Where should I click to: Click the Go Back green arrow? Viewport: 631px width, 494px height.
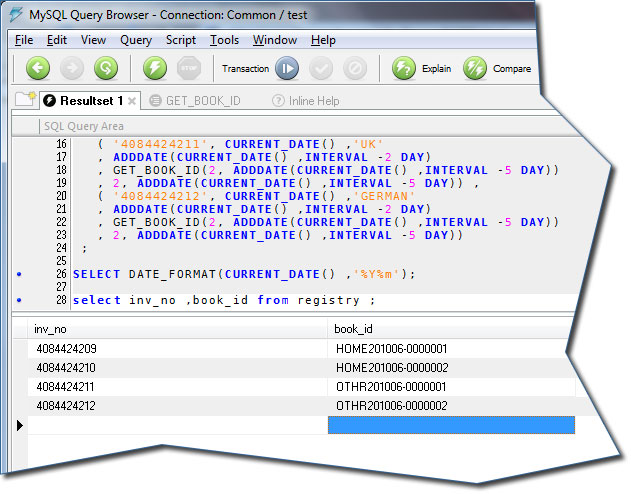(x=38, y=69)
